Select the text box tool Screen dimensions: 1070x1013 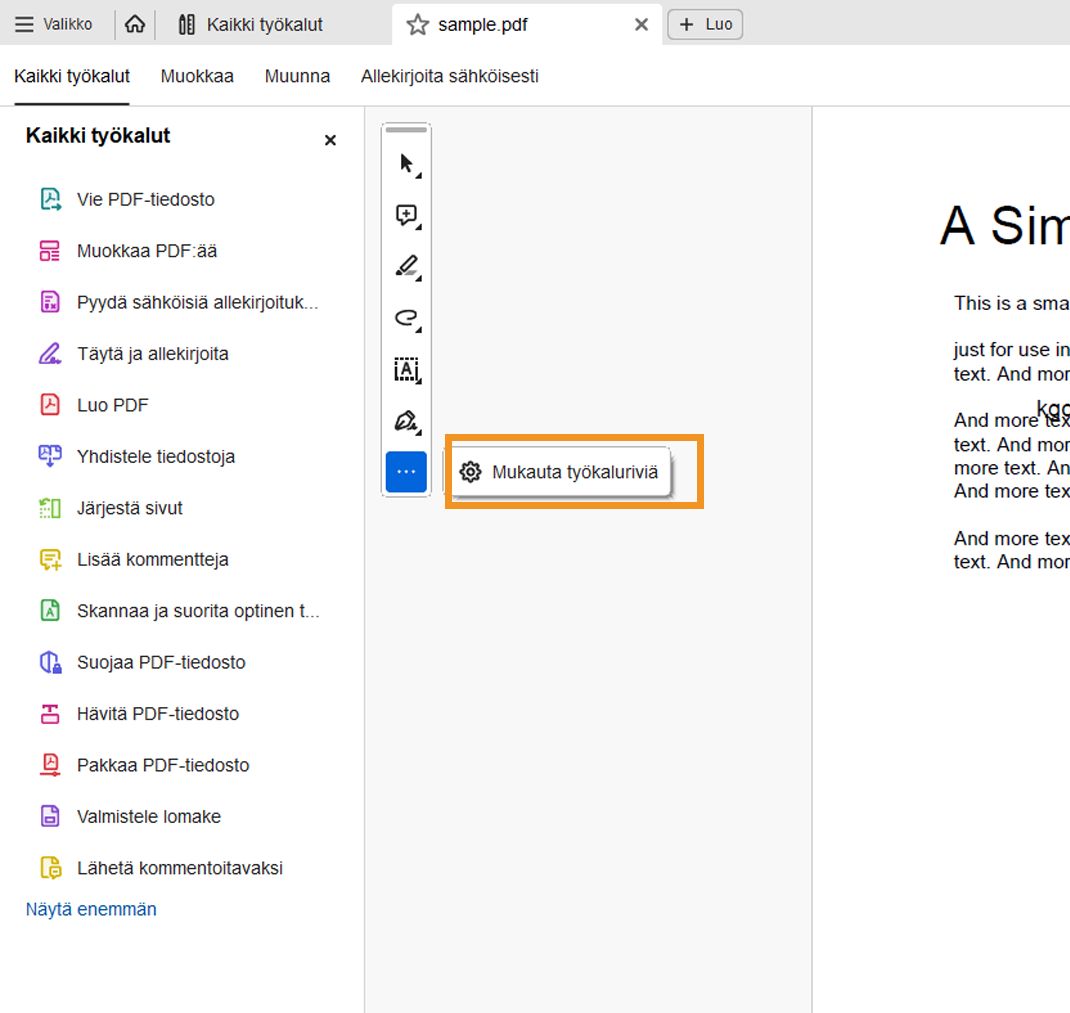click(x=406, y=369)
